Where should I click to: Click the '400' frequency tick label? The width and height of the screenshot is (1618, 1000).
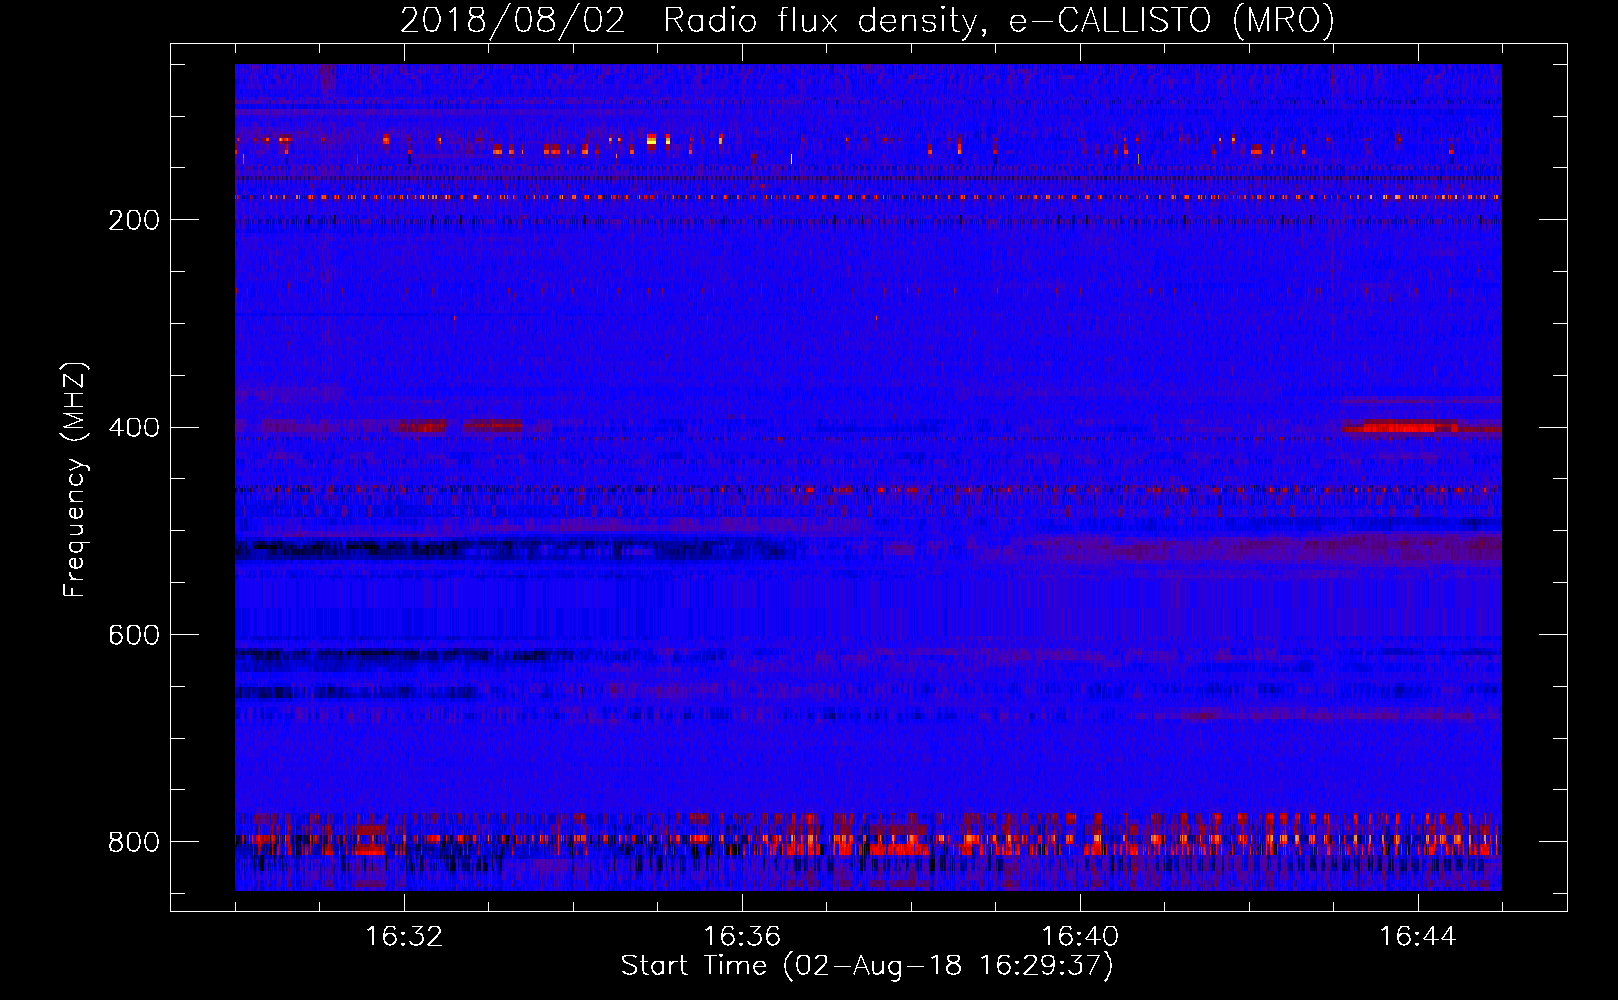(x=134, y=428)
